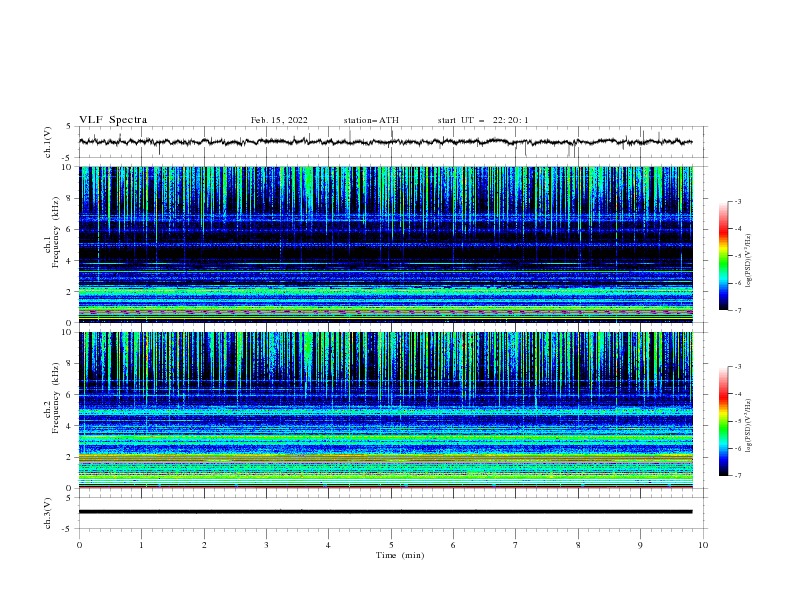Image resolution: width=792 pixels, height=612 pixels.
Task: Click the ch.1 frequency axis "2" tick label
Action: 69,292
